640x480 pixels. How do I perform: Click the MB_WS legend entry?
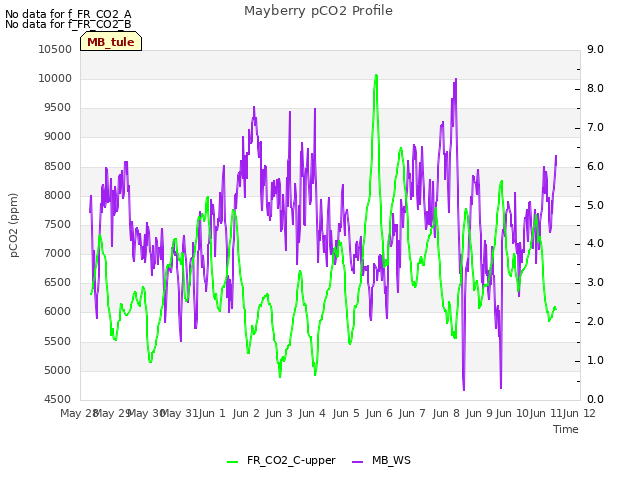click(x=381, y=460)
